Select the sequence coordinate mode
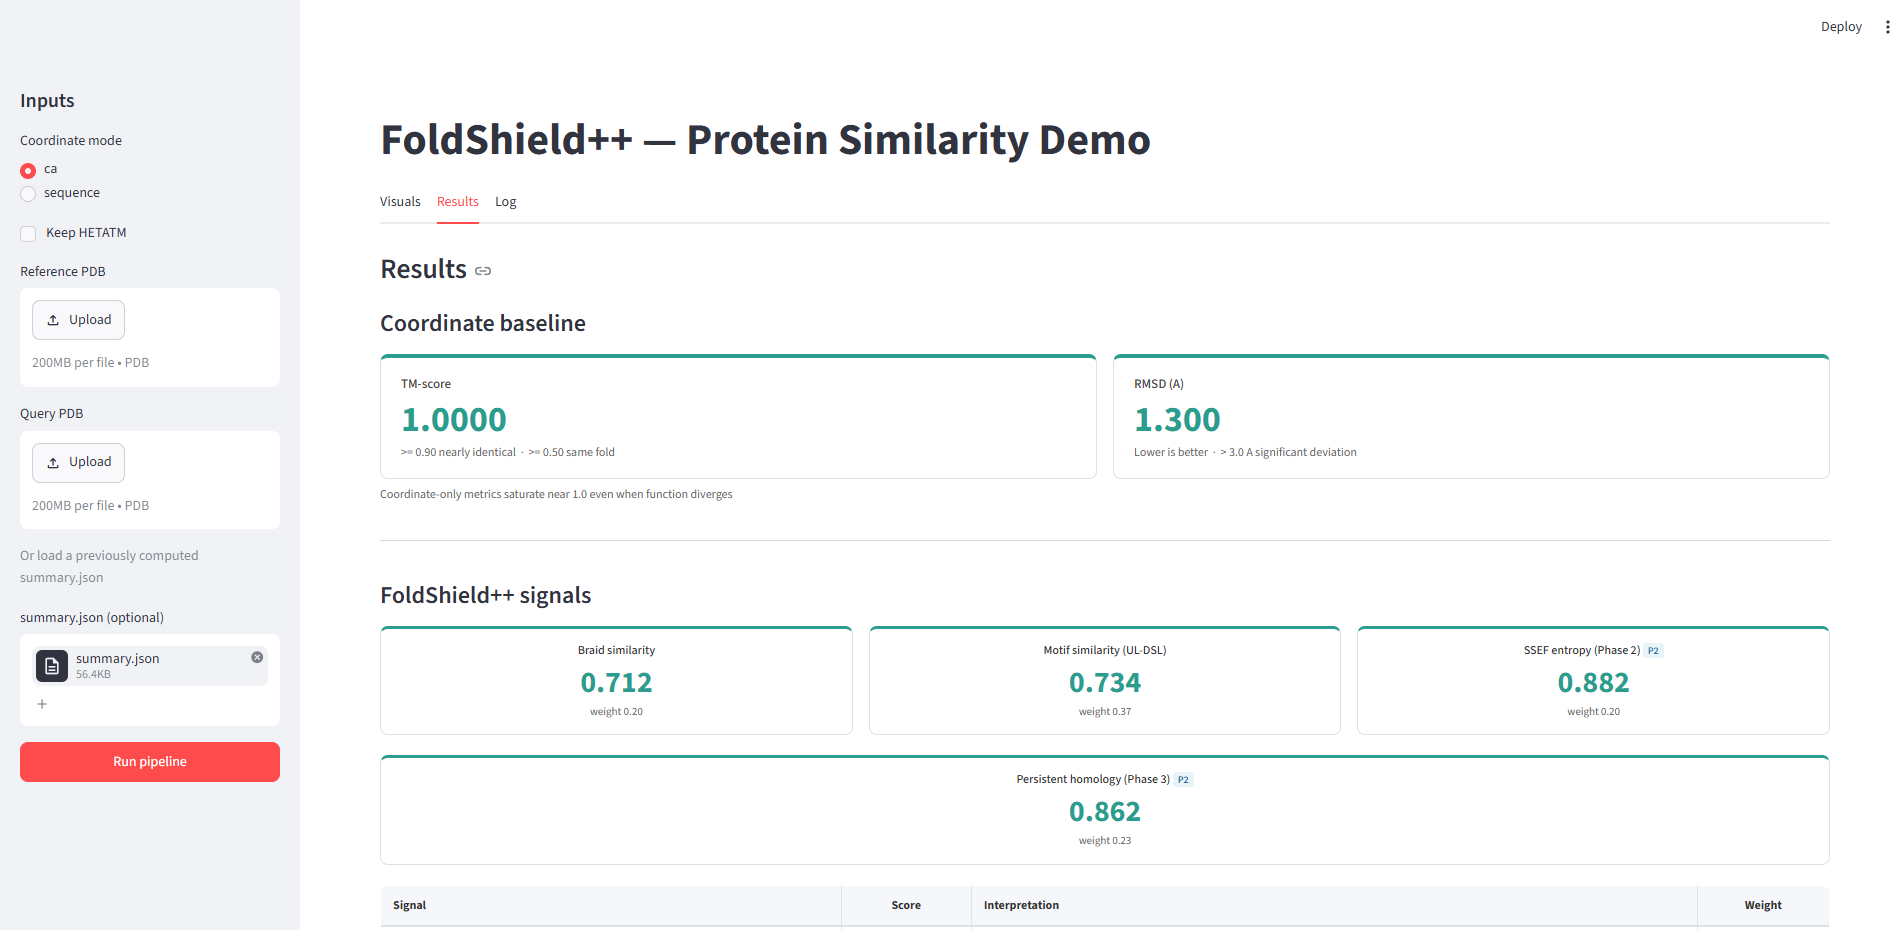Viewport: 1903px width, 930px height. pyautogui.click(x=28, y=194)
